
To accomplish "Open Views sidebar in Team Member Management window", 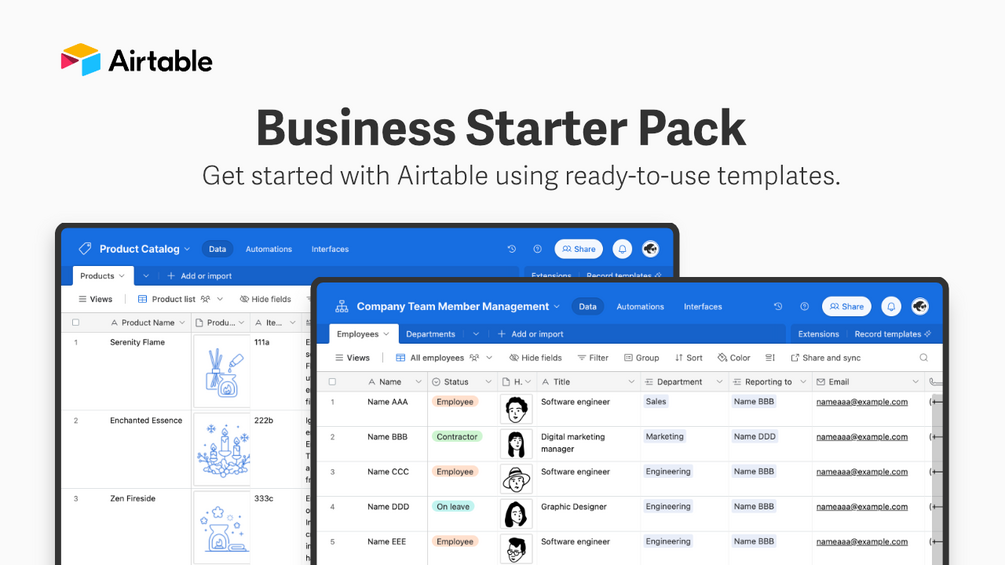I will coord(353,357).
